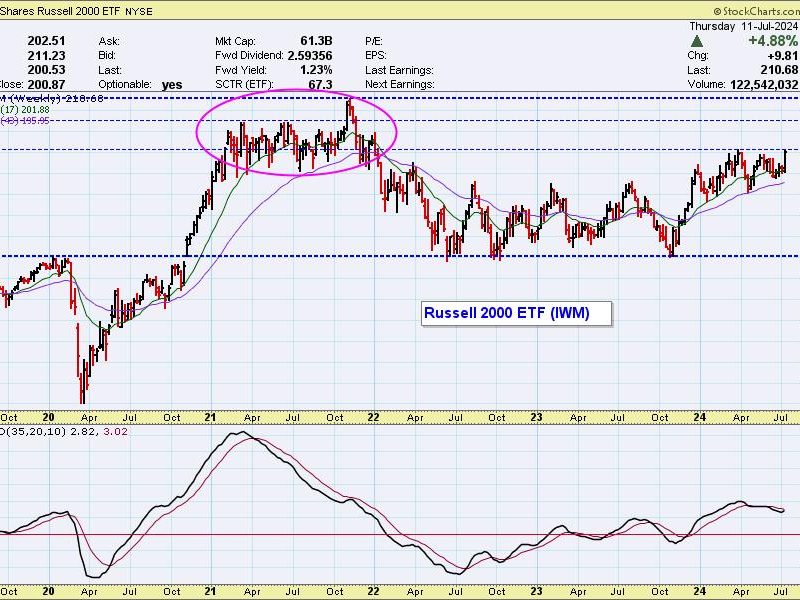Click the 'EPS:' label
The width and height of the screenshot is (800, 600).
tap(376, 56)
